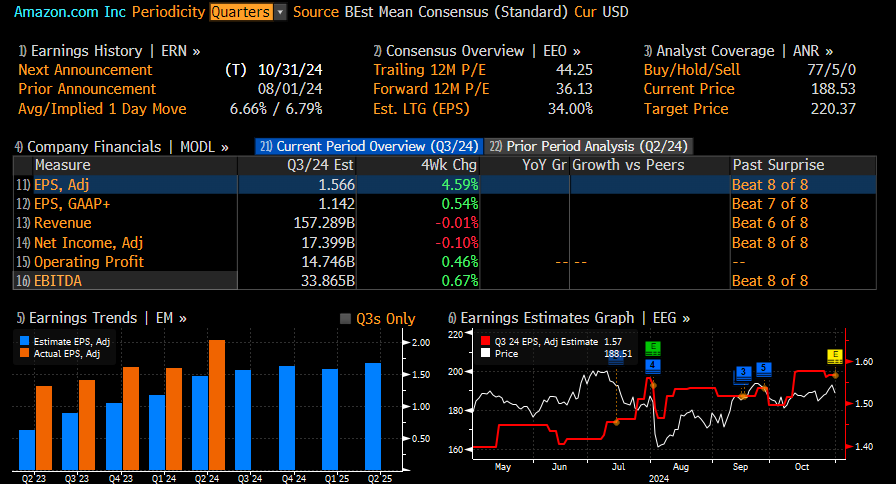The image size is (896, 484).
Task: Select the EPS, Adj row
Action: [x=445, y=185]
